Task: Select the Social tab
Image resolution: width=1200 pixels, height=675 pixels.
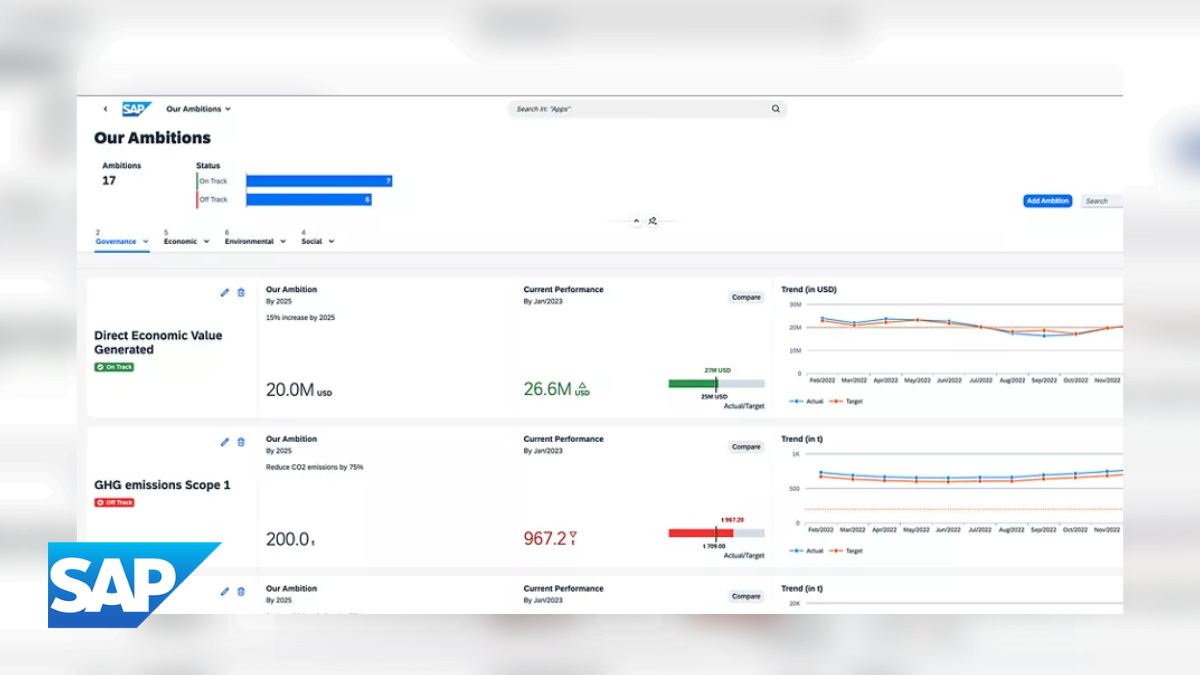Action: [311, 241]
